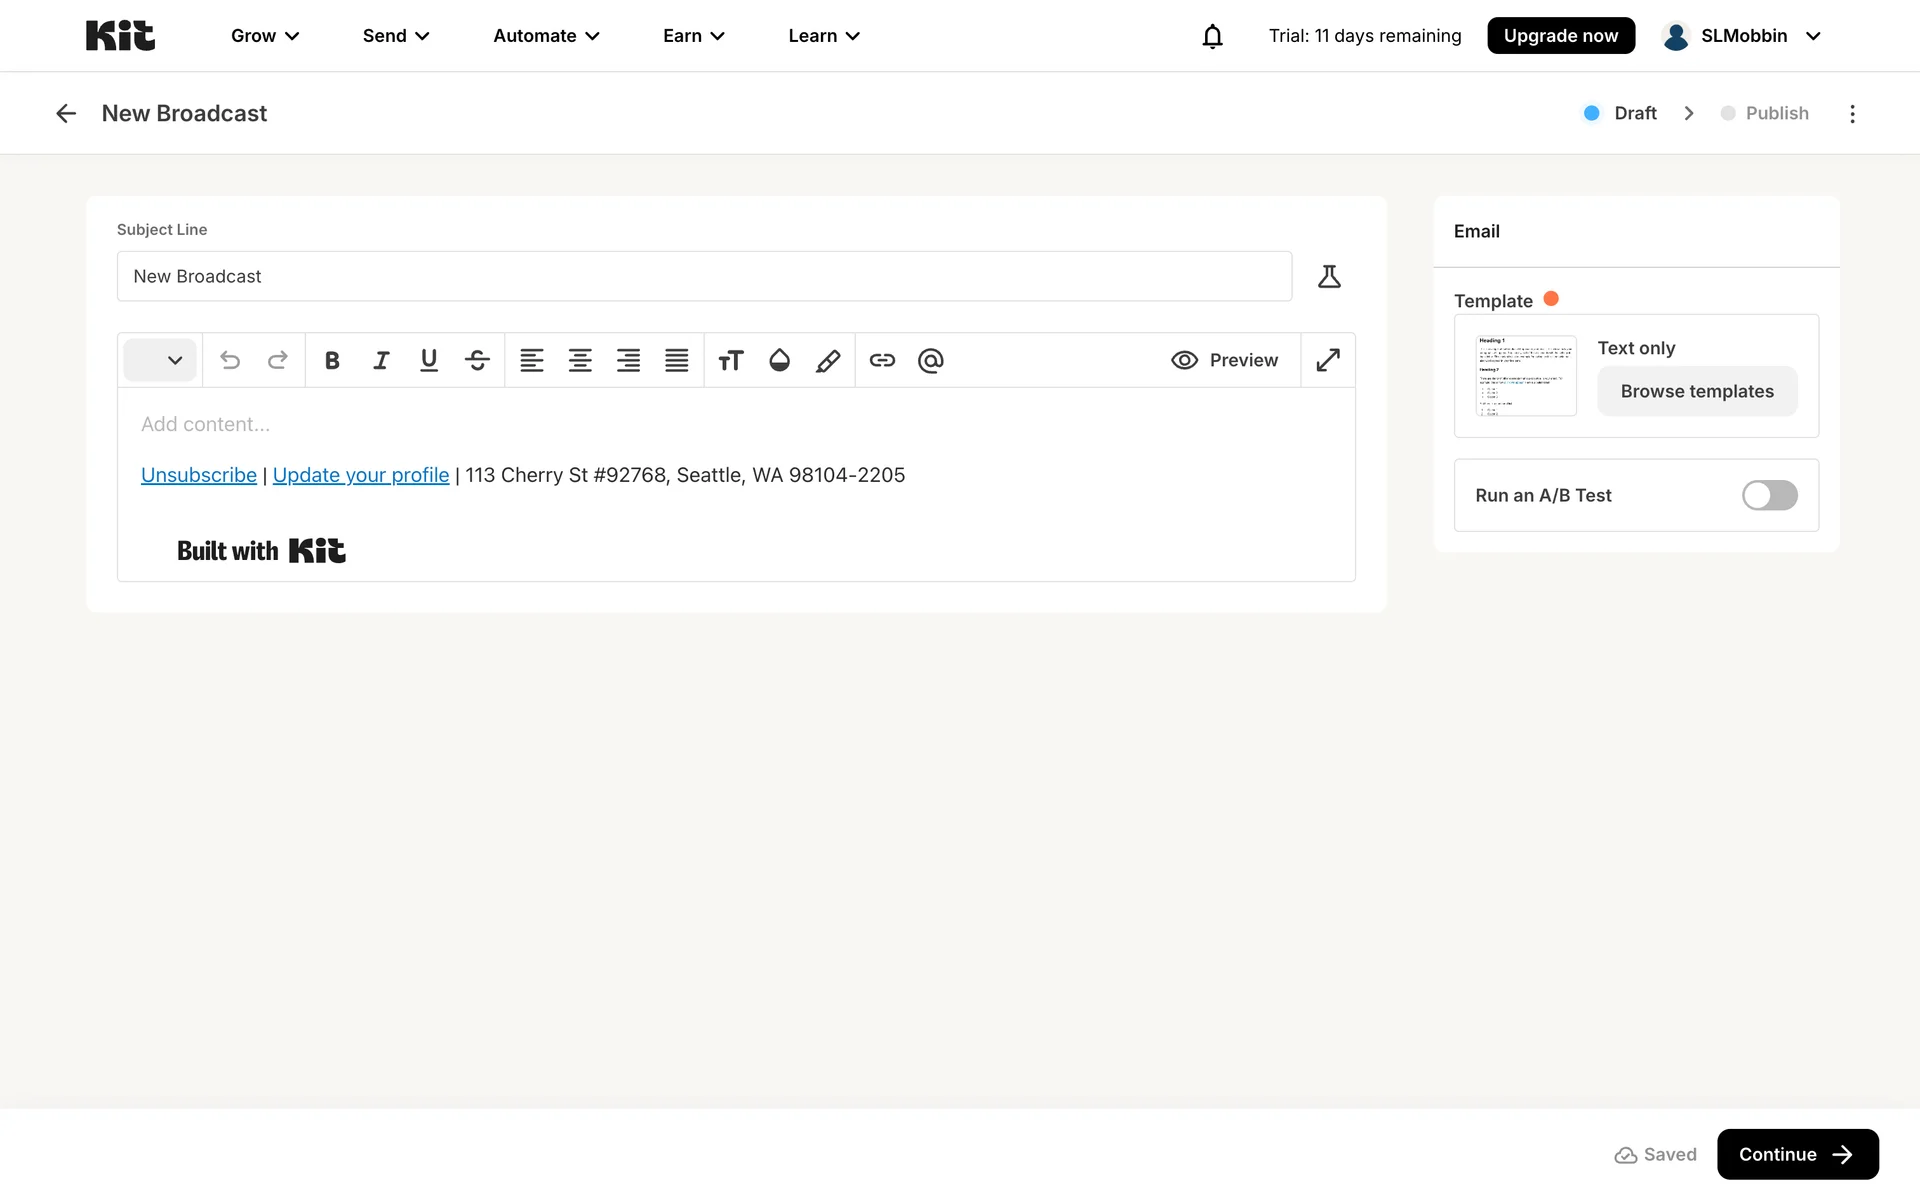Click the Browse templates button
The image size is (1920, 1200).
[1697, 391]
